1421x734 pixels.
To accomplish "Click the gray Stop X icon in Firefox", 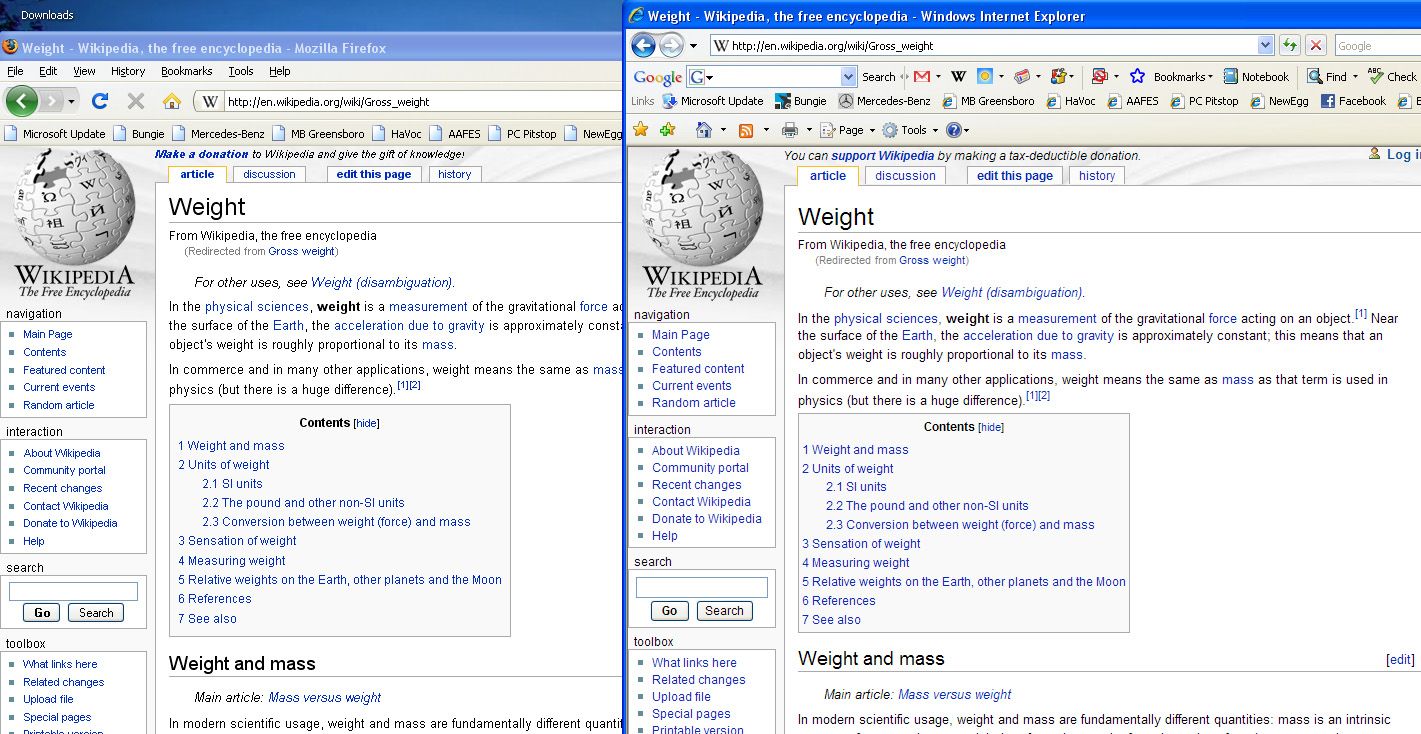I will [136, 101].
